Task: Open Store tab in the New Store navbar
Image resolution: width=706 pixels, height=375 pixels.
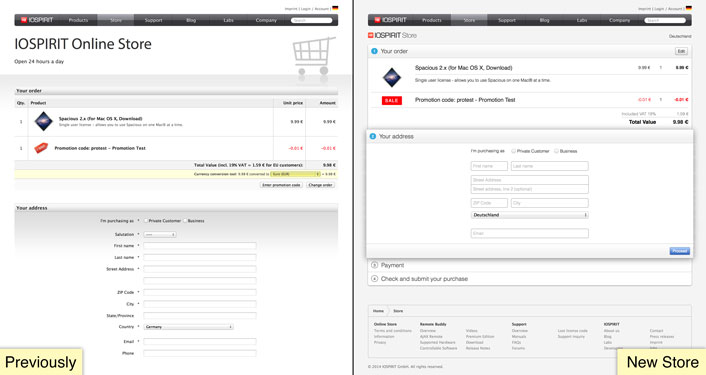Action: tap(469, 20)
